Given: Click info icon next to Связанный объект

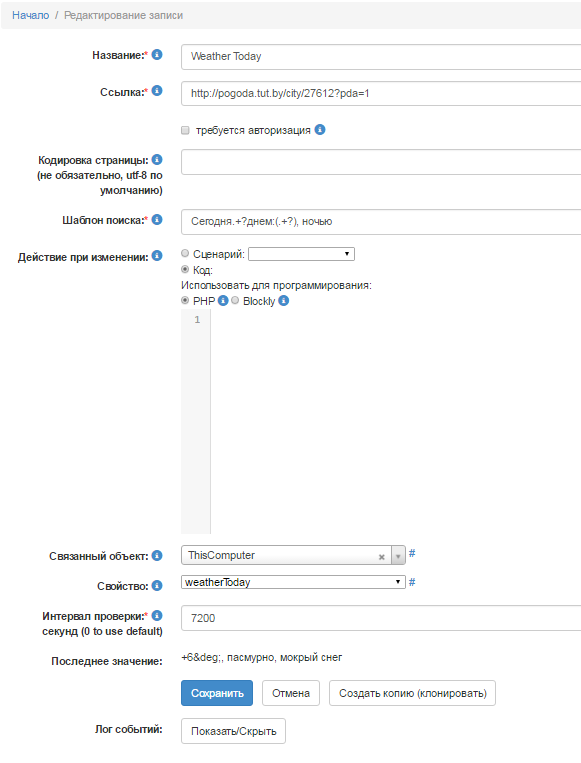Looking at the screenshot, I should 157,555.
